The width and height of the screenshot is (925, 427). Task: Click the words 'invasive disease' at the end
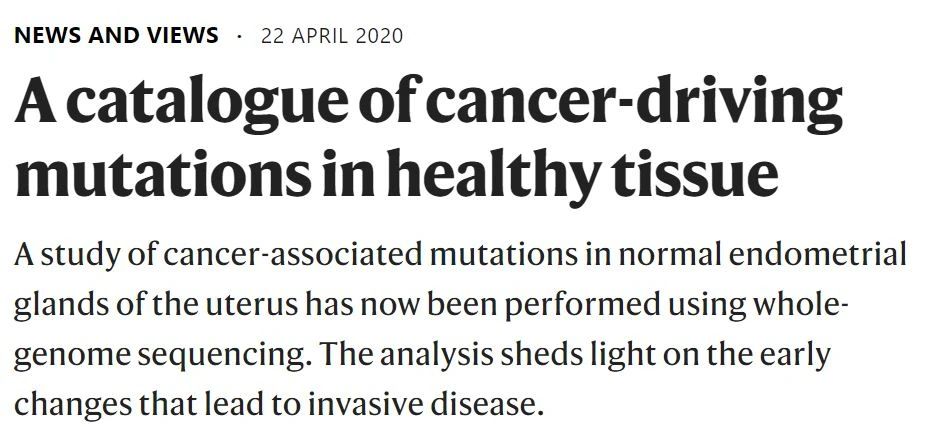[424, 405]
